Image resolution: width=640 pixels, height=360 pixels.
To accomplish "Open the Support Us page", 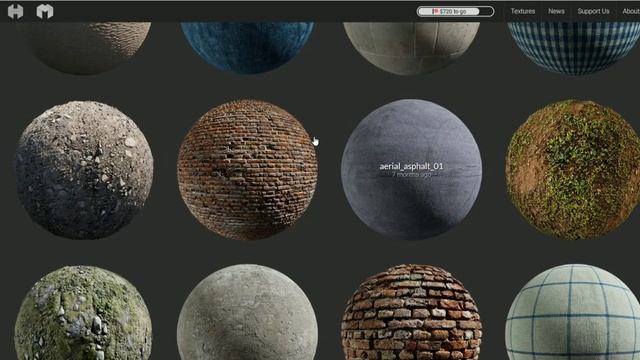I will [x=593, y=11].
